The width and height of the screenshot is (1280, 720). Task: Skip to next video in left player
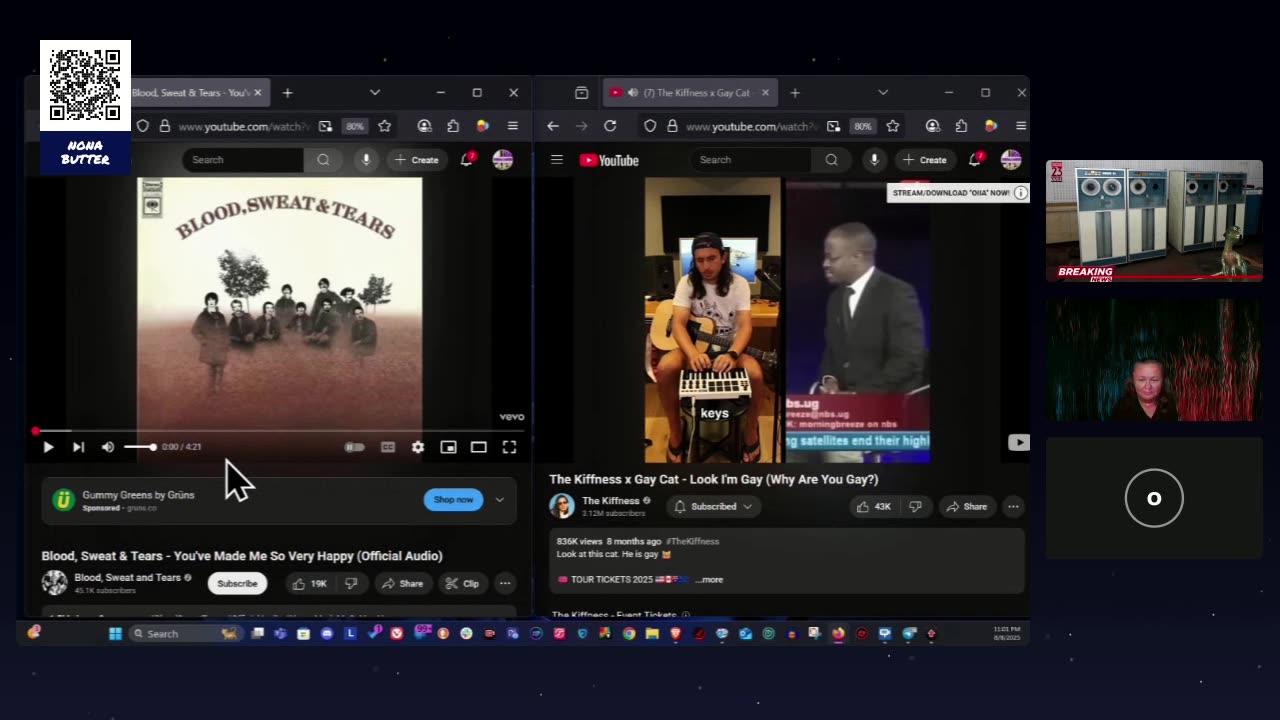(x=78, y=447)
